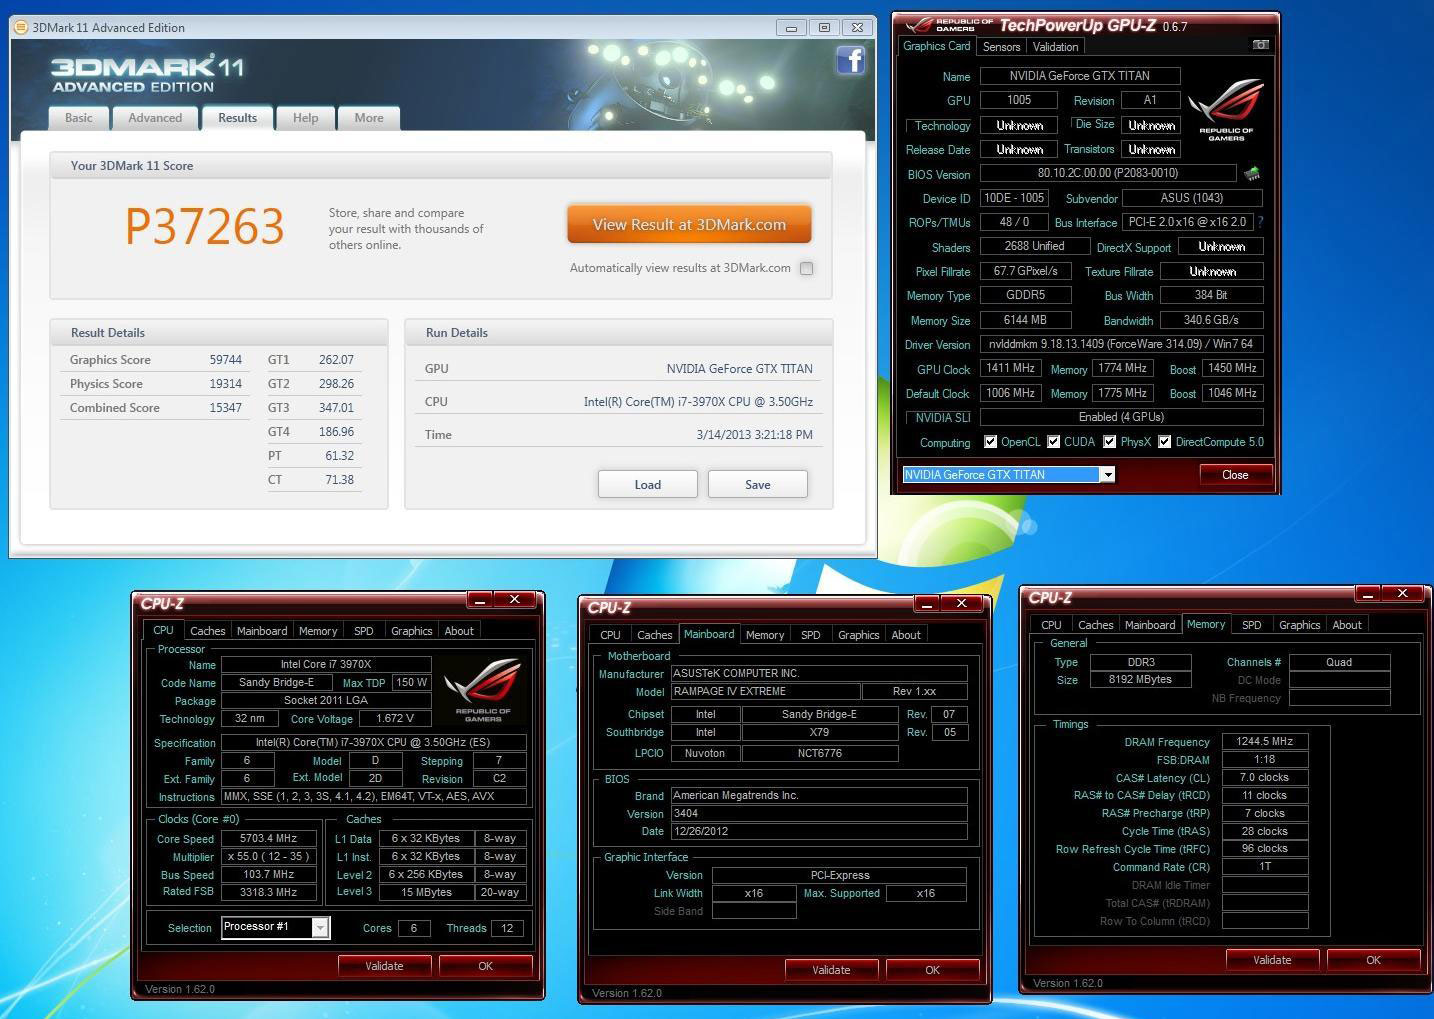Switch to the Basic tab in 3DMark 11
Image resolution: width=1434 pixels, height=1019 pixels.
coord(79,118)
